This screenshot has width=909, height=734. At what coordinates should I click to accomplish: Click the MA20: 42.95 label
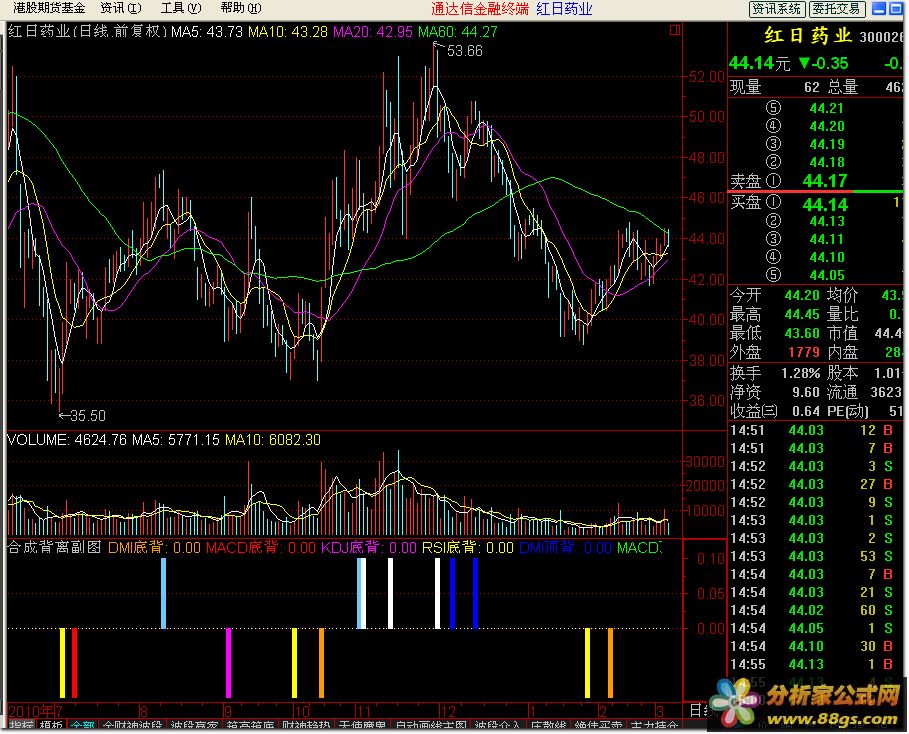pos(373,32)
